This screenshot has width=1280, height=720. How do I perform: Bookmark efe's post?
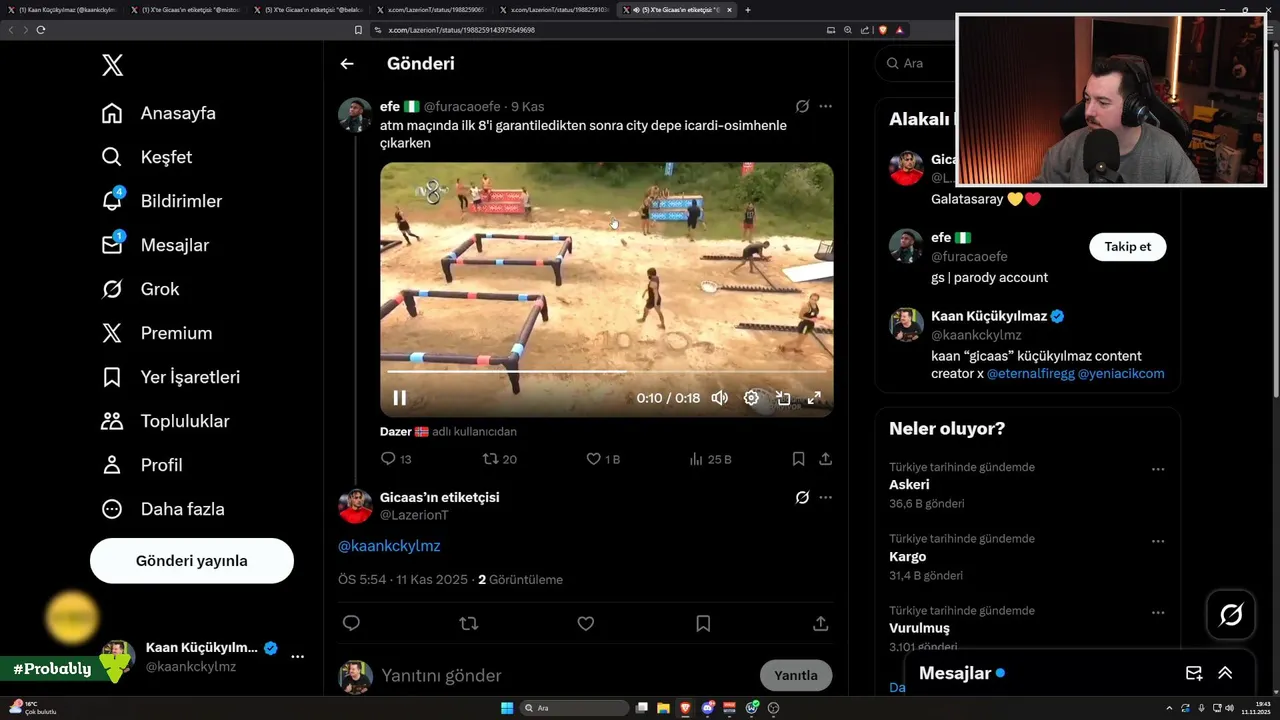click(x=798, y=459)
